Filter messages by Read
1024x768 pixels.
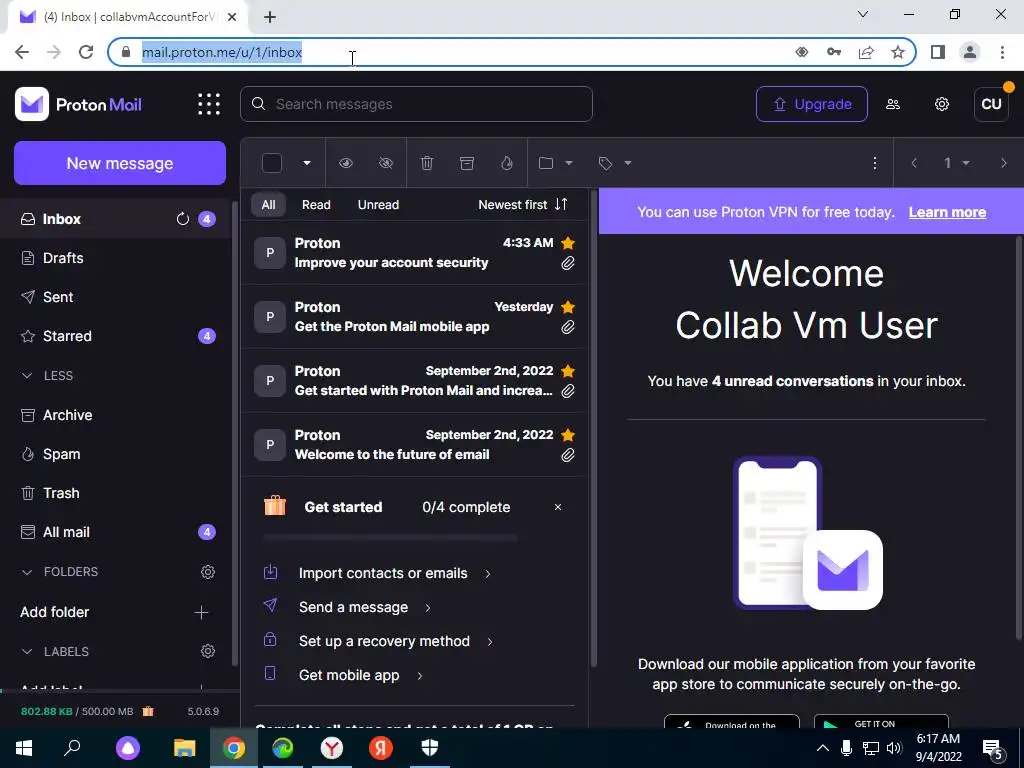pyautogui.click(x=316, y=204)
